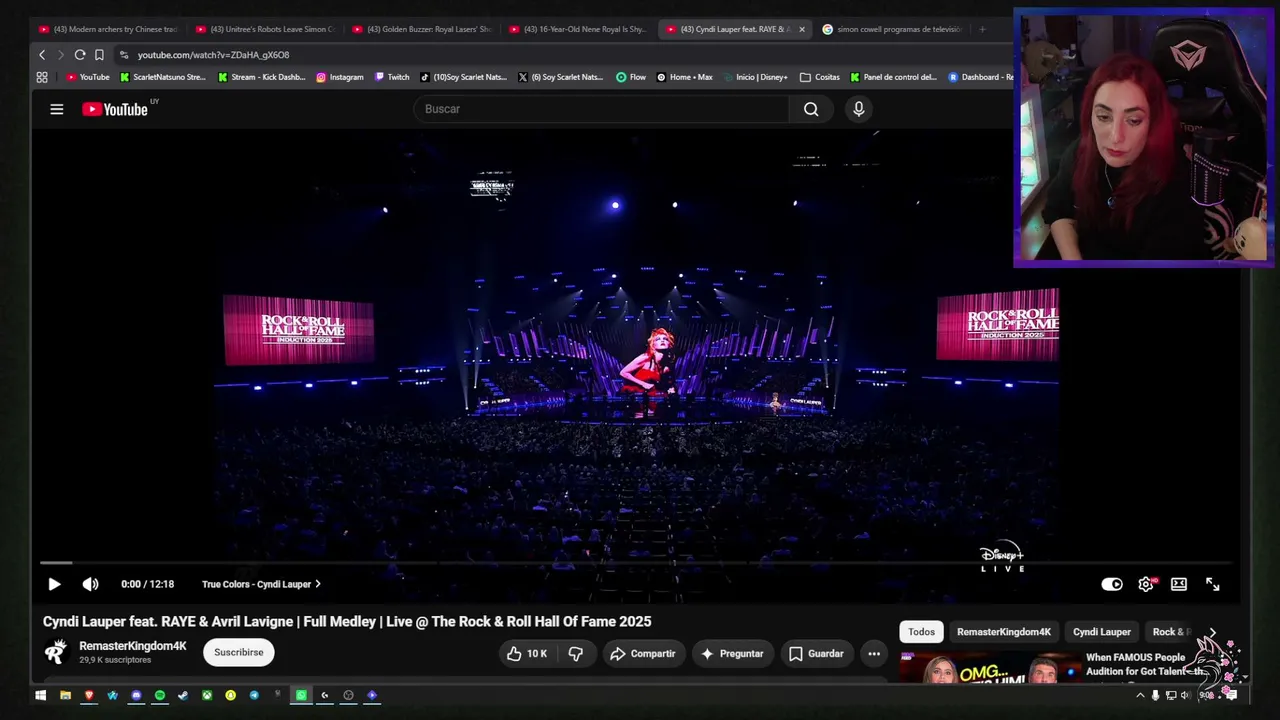Open the YouTube guide hamburger menu
Viewport: 1280px width, 720px height.
coord(57,109)
